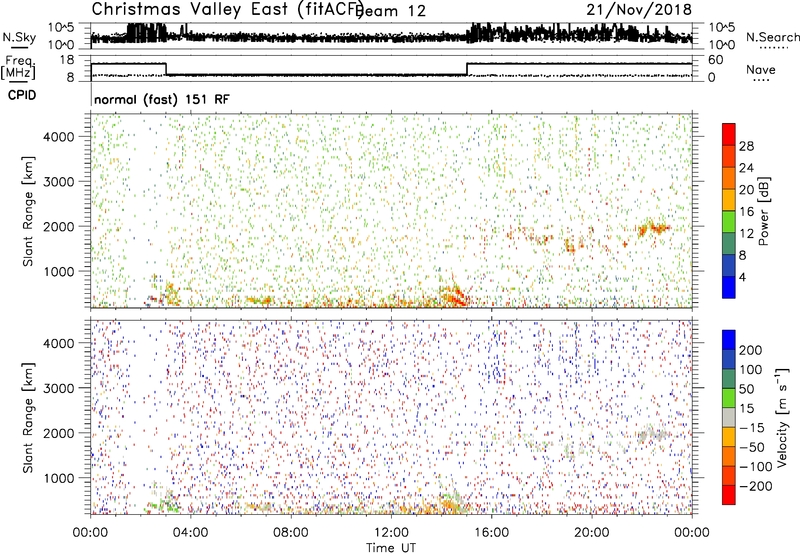
Task: Click the "Power [dB]" color bar title
Action: pos(764,211)
